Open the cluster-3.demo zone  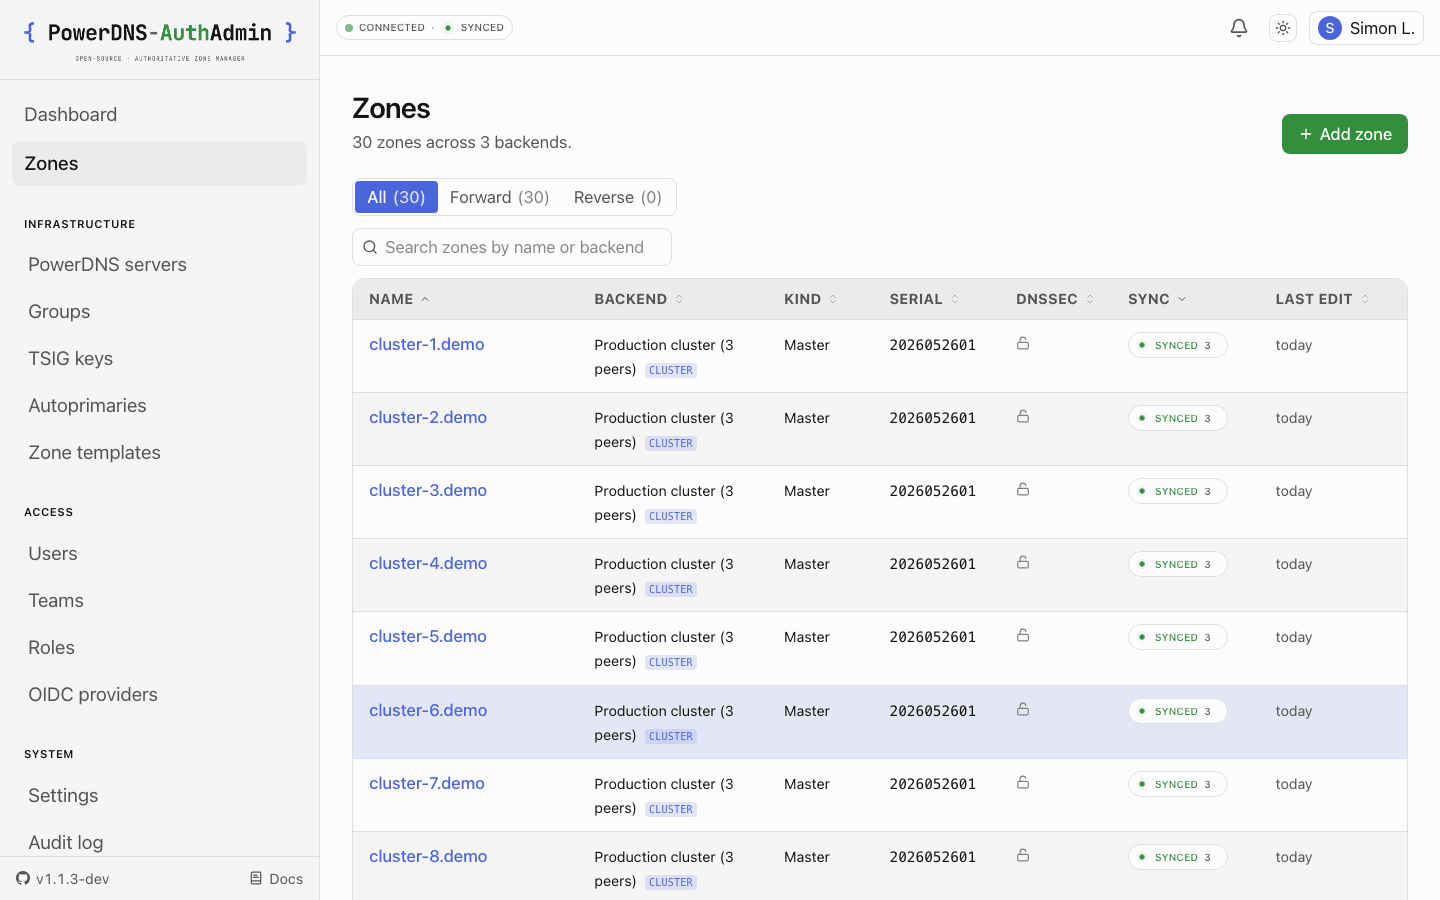428,490
